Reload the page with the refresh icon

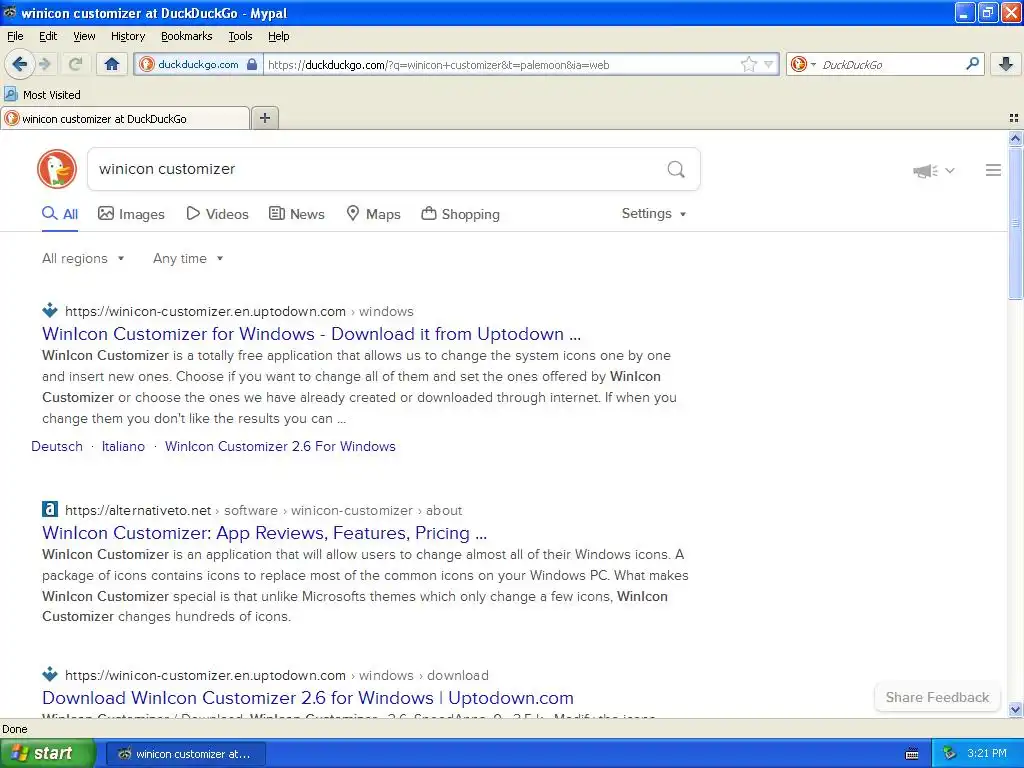click(75, 64)
